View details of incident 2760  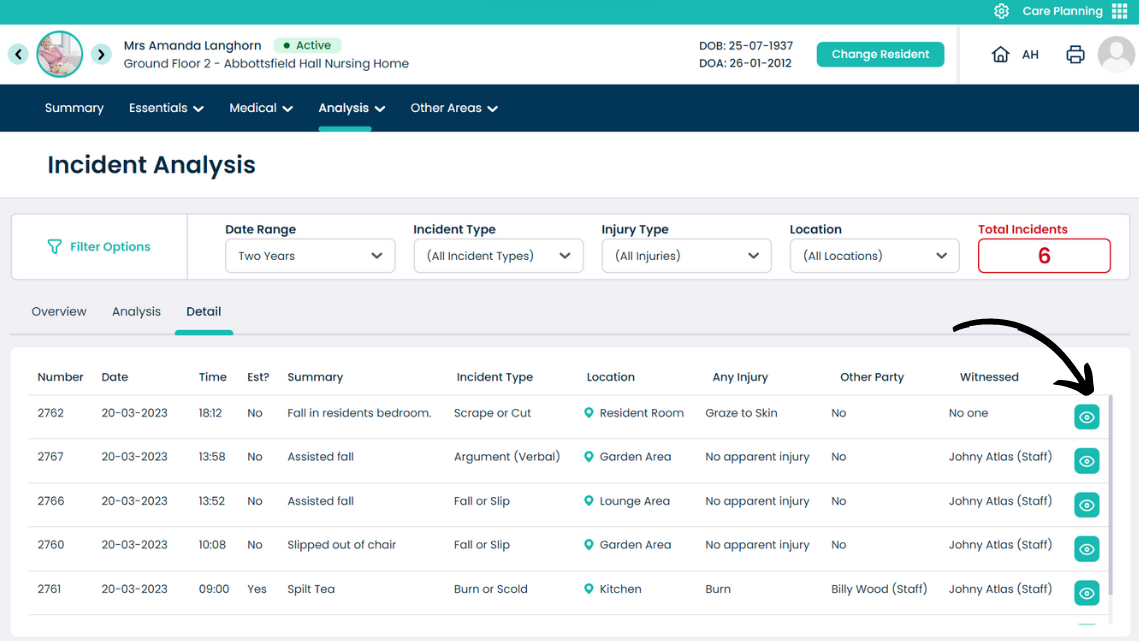pyautogui.click(x=1087, y=549)
